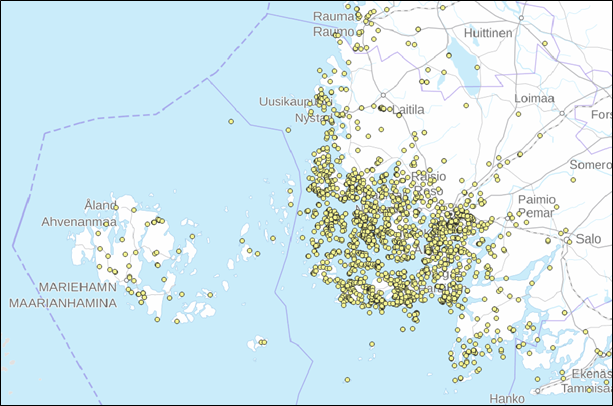Select the Salo label on the map
Image resolution: width=613 pixels, height=406 pixels.
[x=589, y=239]
